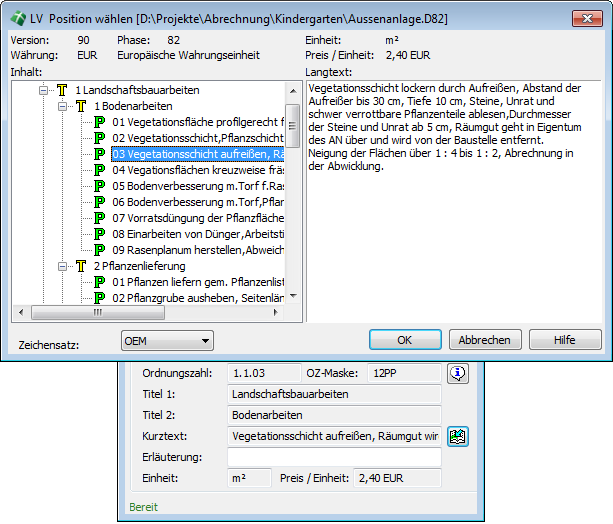Click into the Erläuterung text field
613x524 pixels.
334,457
